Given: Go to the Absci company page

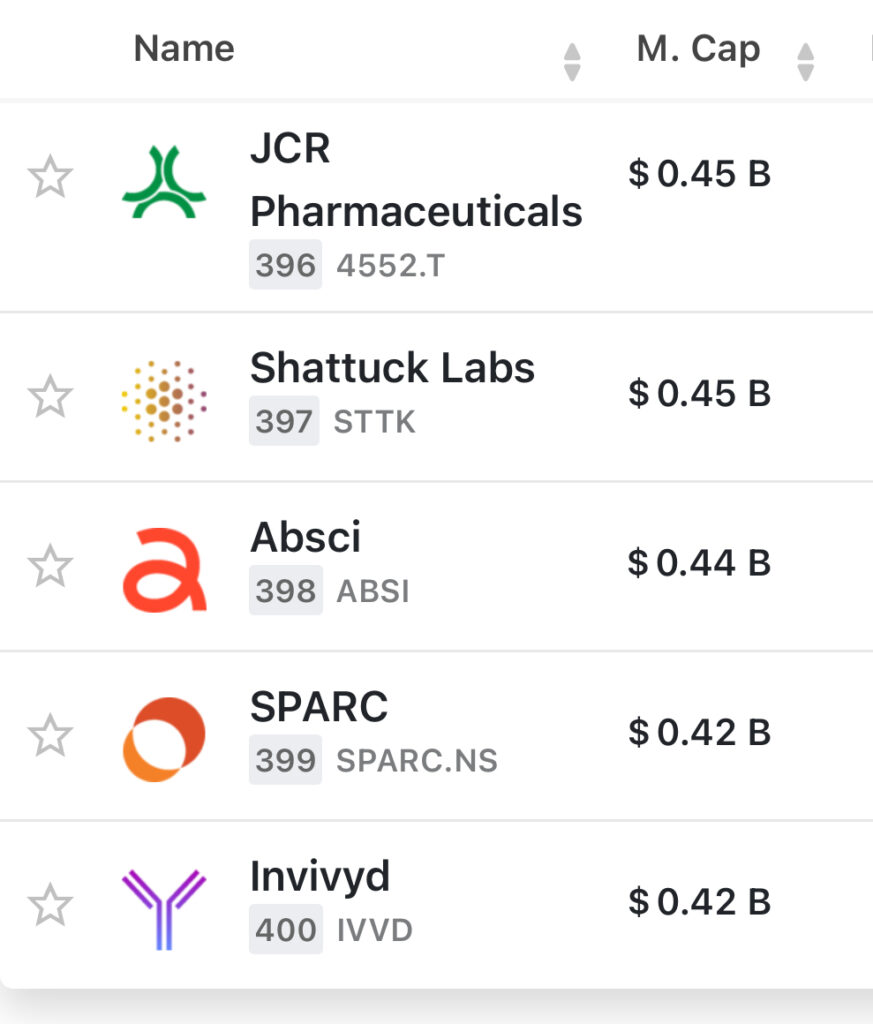Looking at the screenshot, I should pos(305,538).
